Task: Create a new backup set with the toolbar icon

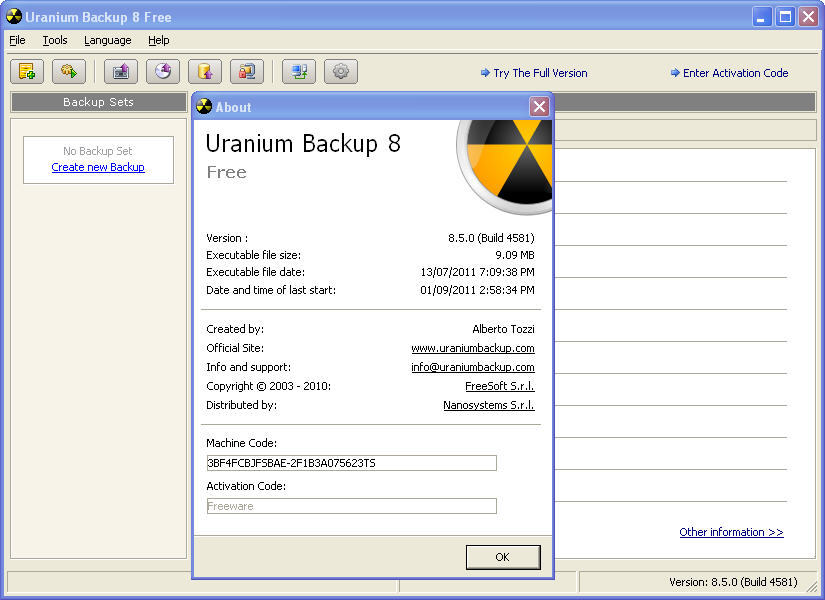Action: pos(27,71)
